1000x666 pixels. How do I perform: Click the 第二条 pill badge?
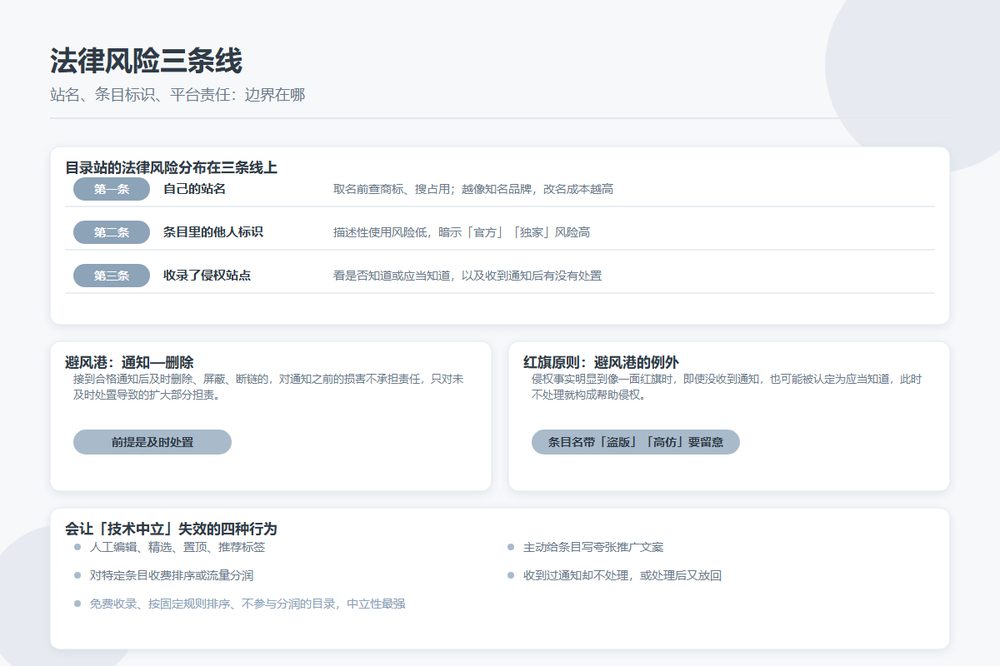pos(112,232)
